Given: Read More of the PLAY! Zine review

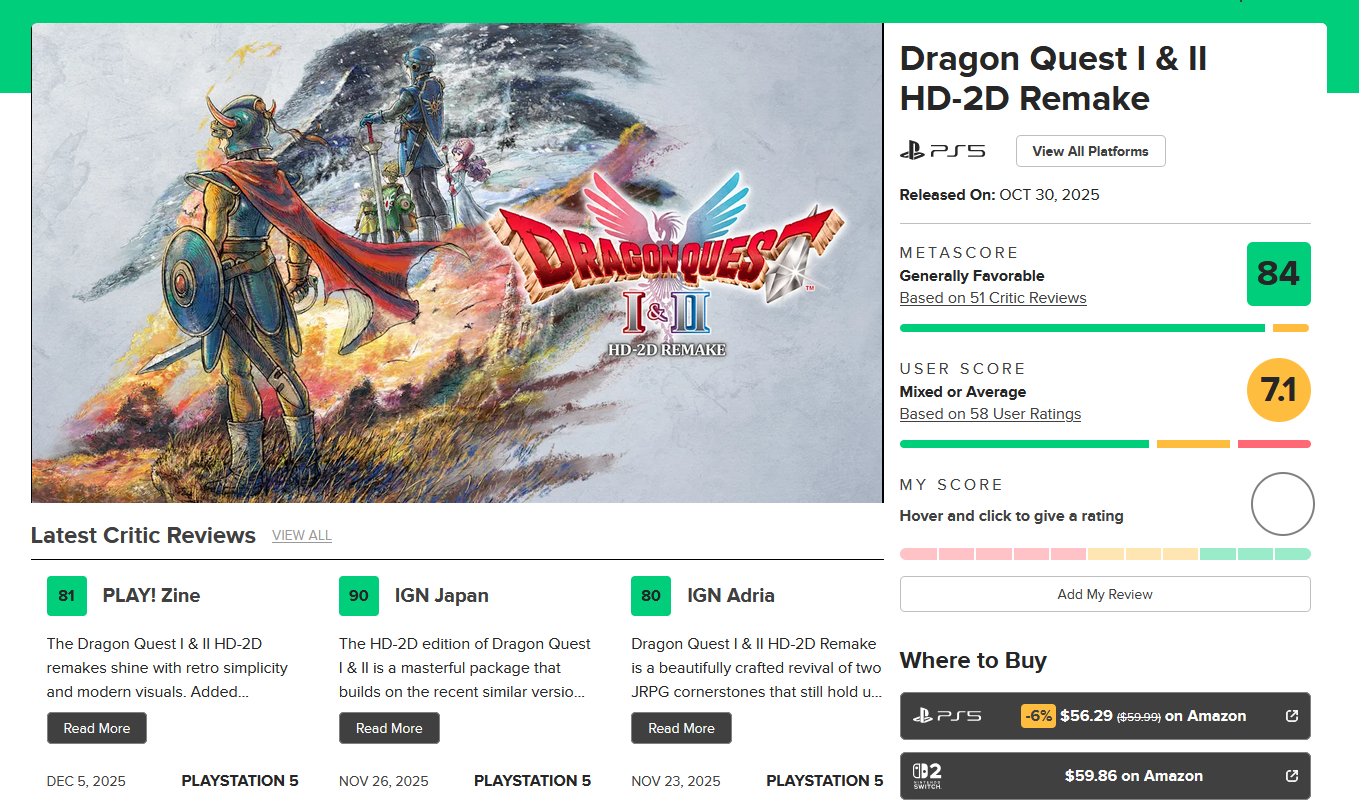Looking at the screenshot, I should (x=97, y=728).
